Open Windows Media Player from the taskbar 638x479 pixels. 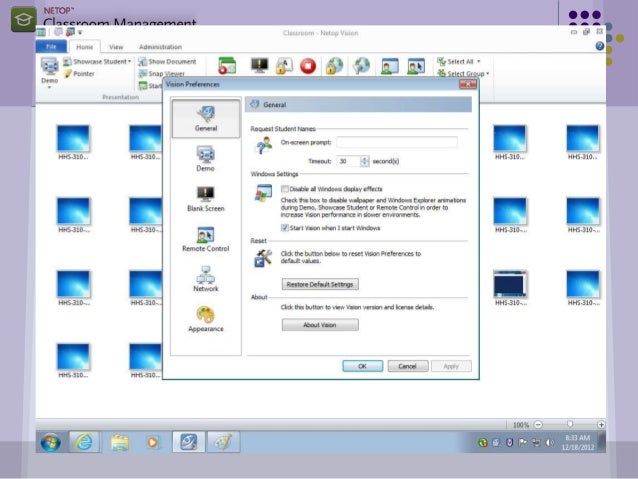click(153, 442)
